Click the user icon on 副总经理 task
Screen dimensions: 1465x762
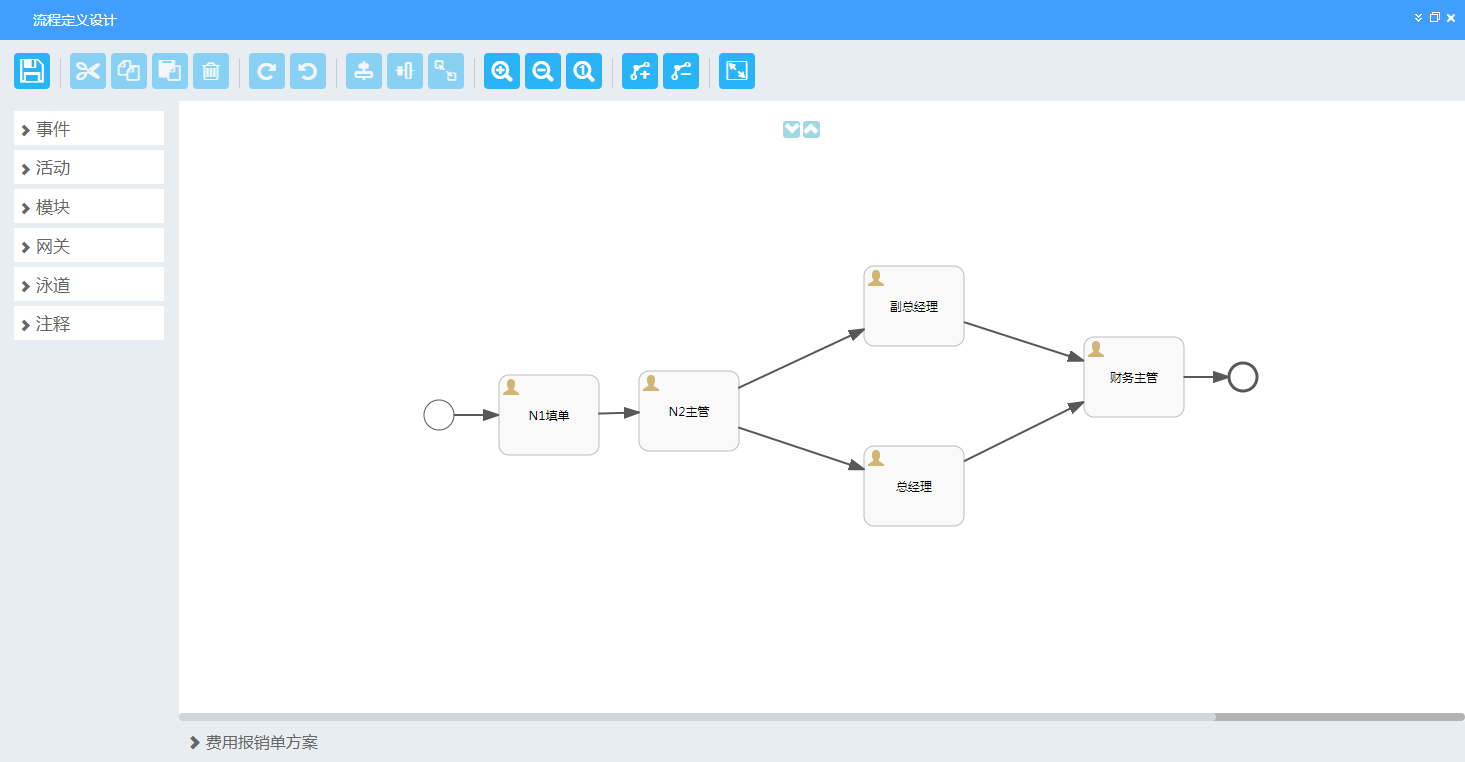876,278
